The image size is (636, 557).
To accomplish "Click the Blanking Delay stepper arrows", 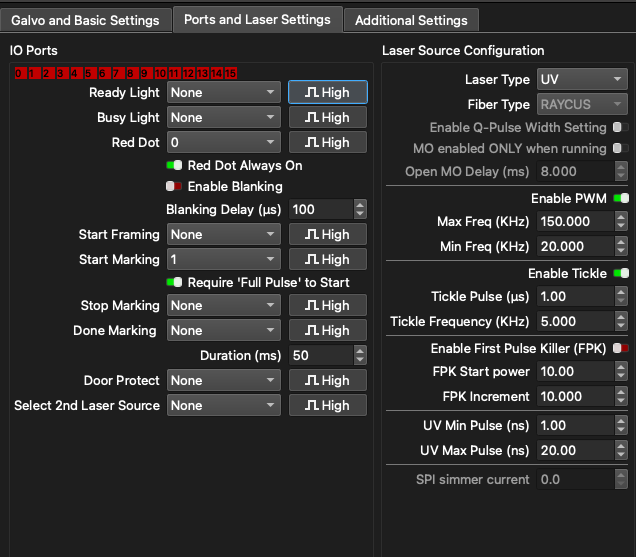I will click(x=360, y=209).
